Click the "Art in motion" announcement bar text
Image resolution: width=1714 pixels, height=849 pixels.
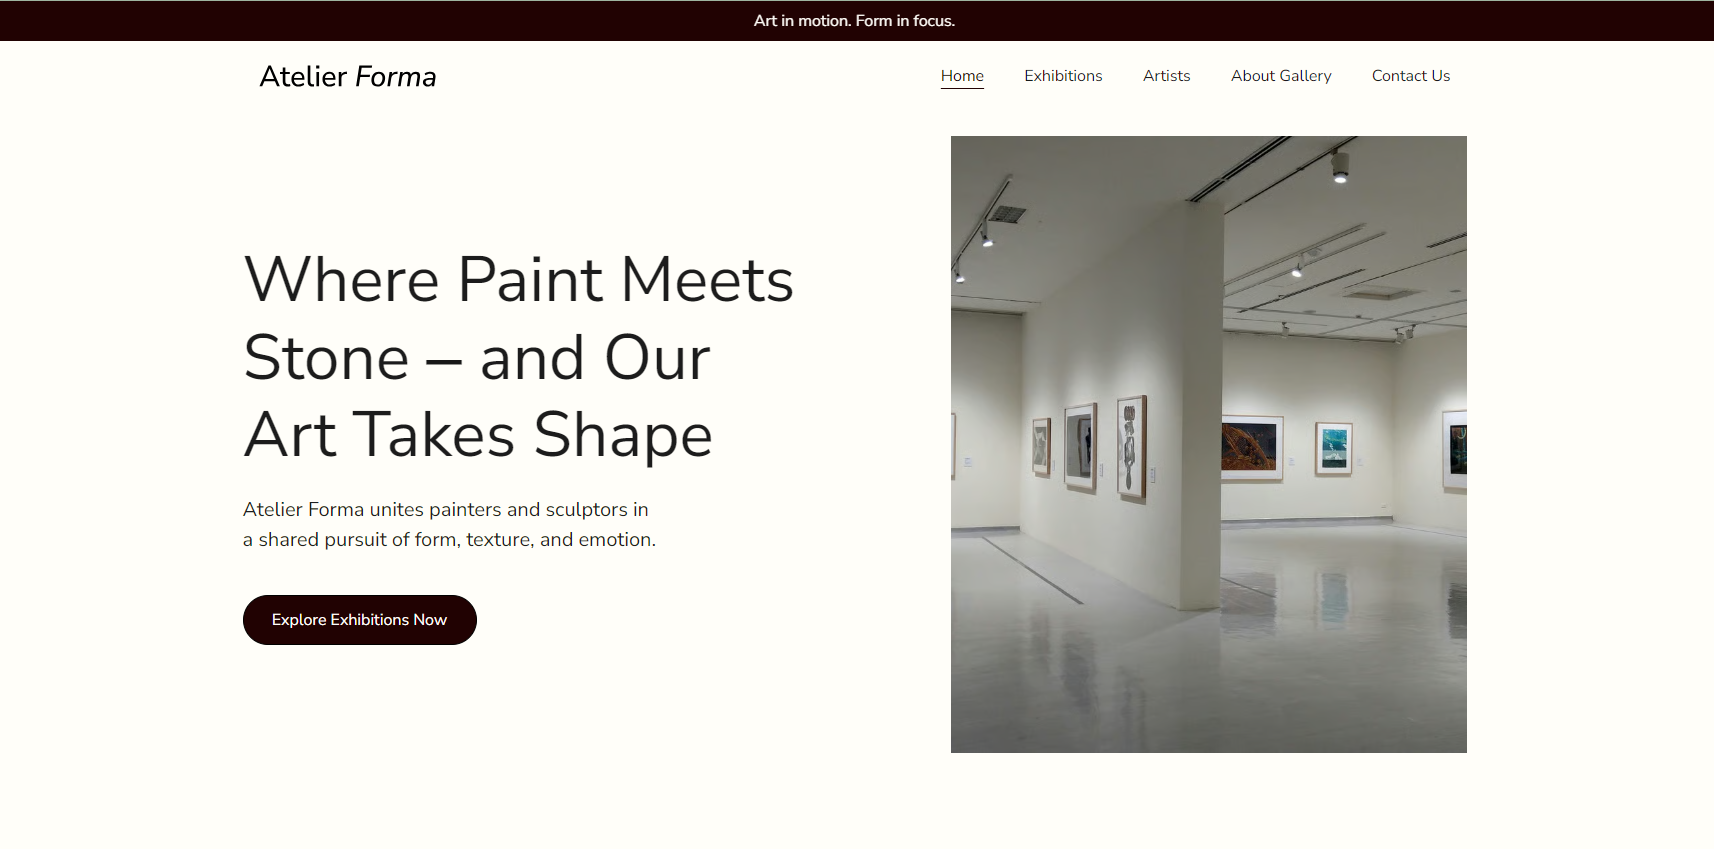[x=854, y=21]
